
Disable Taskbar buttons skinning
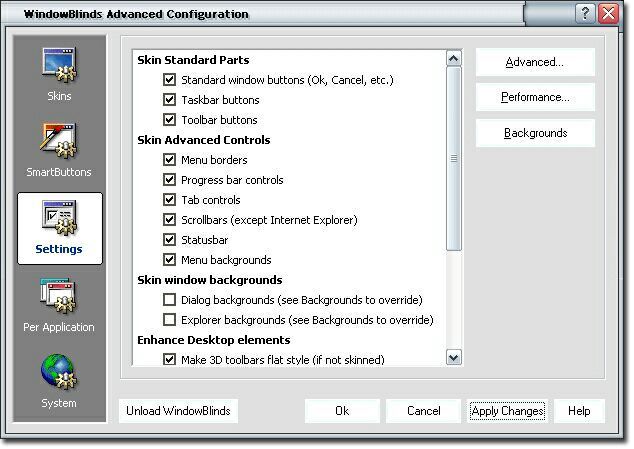tap(169, 100)
